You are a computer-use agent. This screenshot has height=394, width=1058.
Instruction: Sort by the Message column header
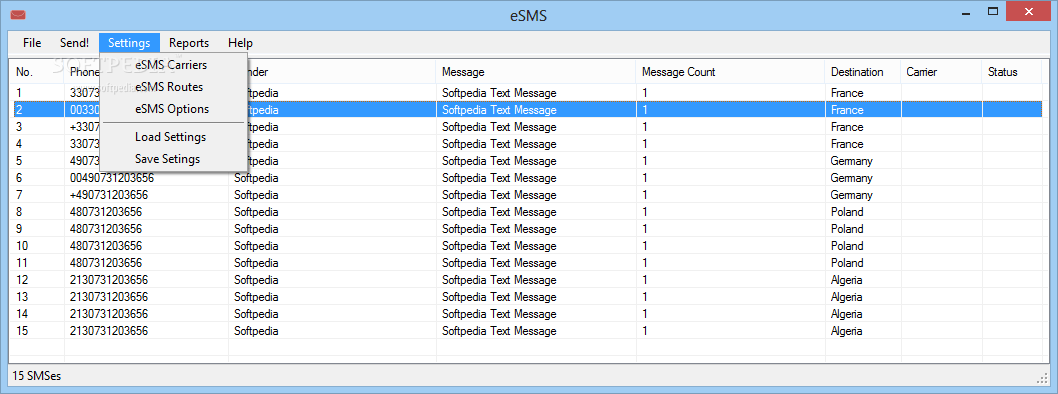[x=536, y=72]
